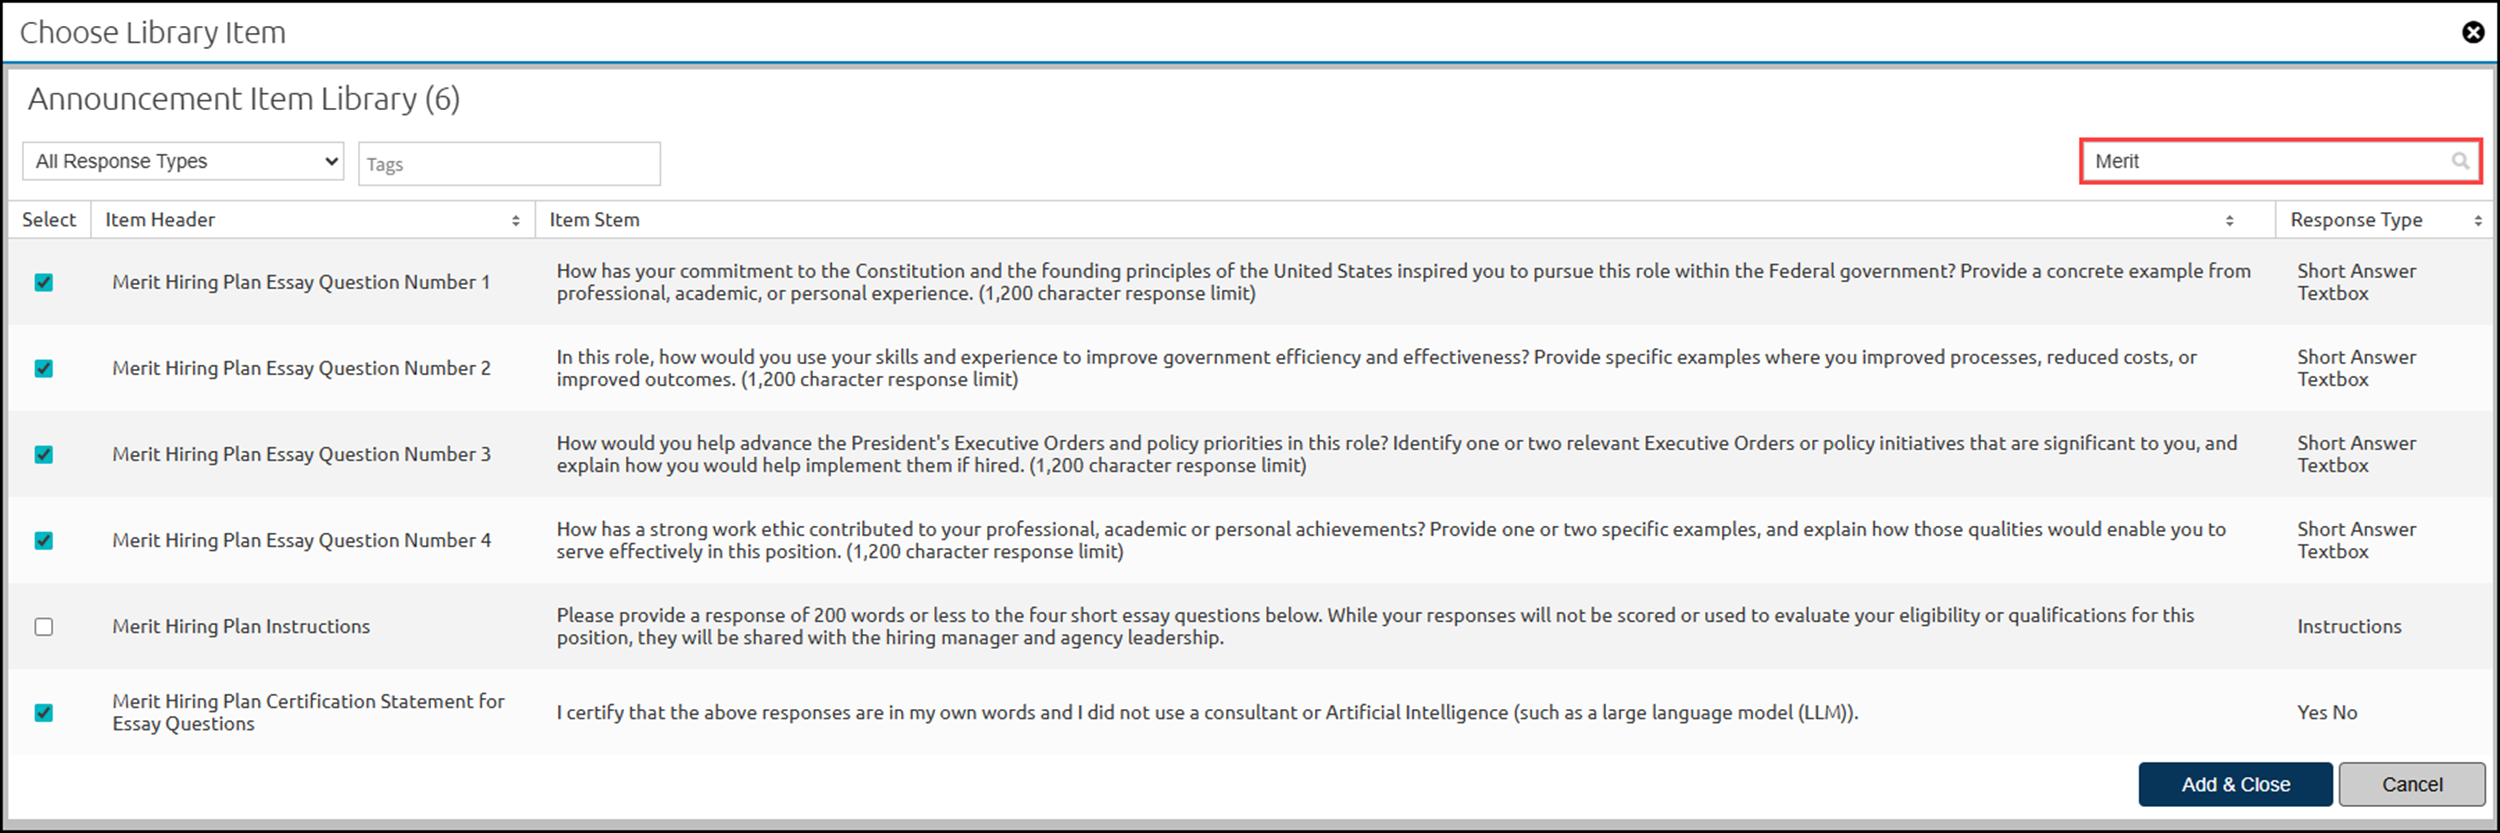Click the 'Instructions' response type cell
Viewport: 2500px width, 833px height.
click(x=2347, y=626)
